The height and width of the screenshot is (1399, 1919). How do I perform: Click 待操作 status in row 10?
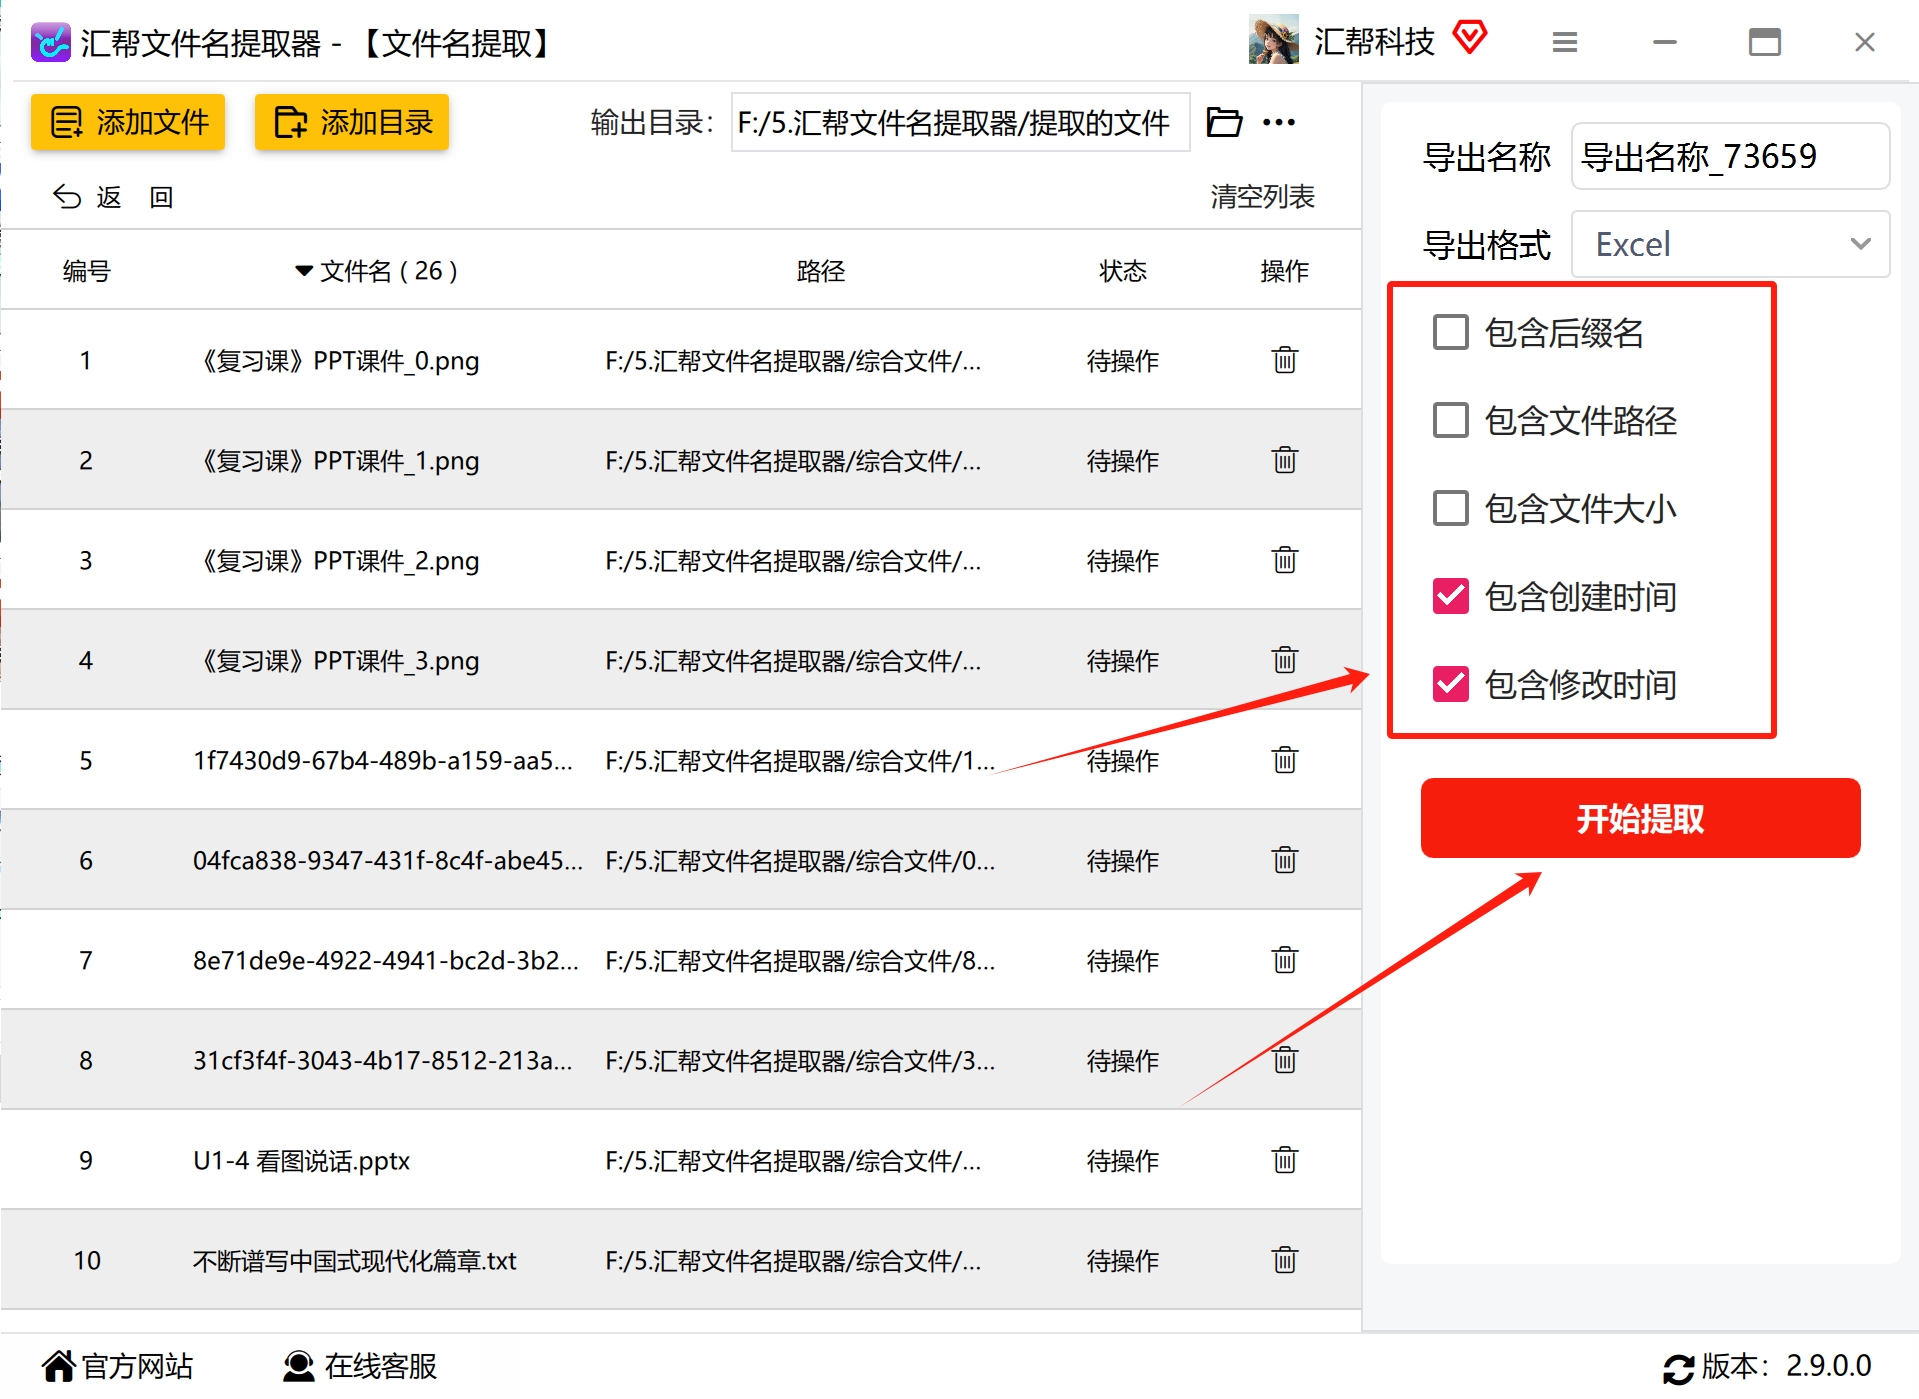coord(1123,1260)
